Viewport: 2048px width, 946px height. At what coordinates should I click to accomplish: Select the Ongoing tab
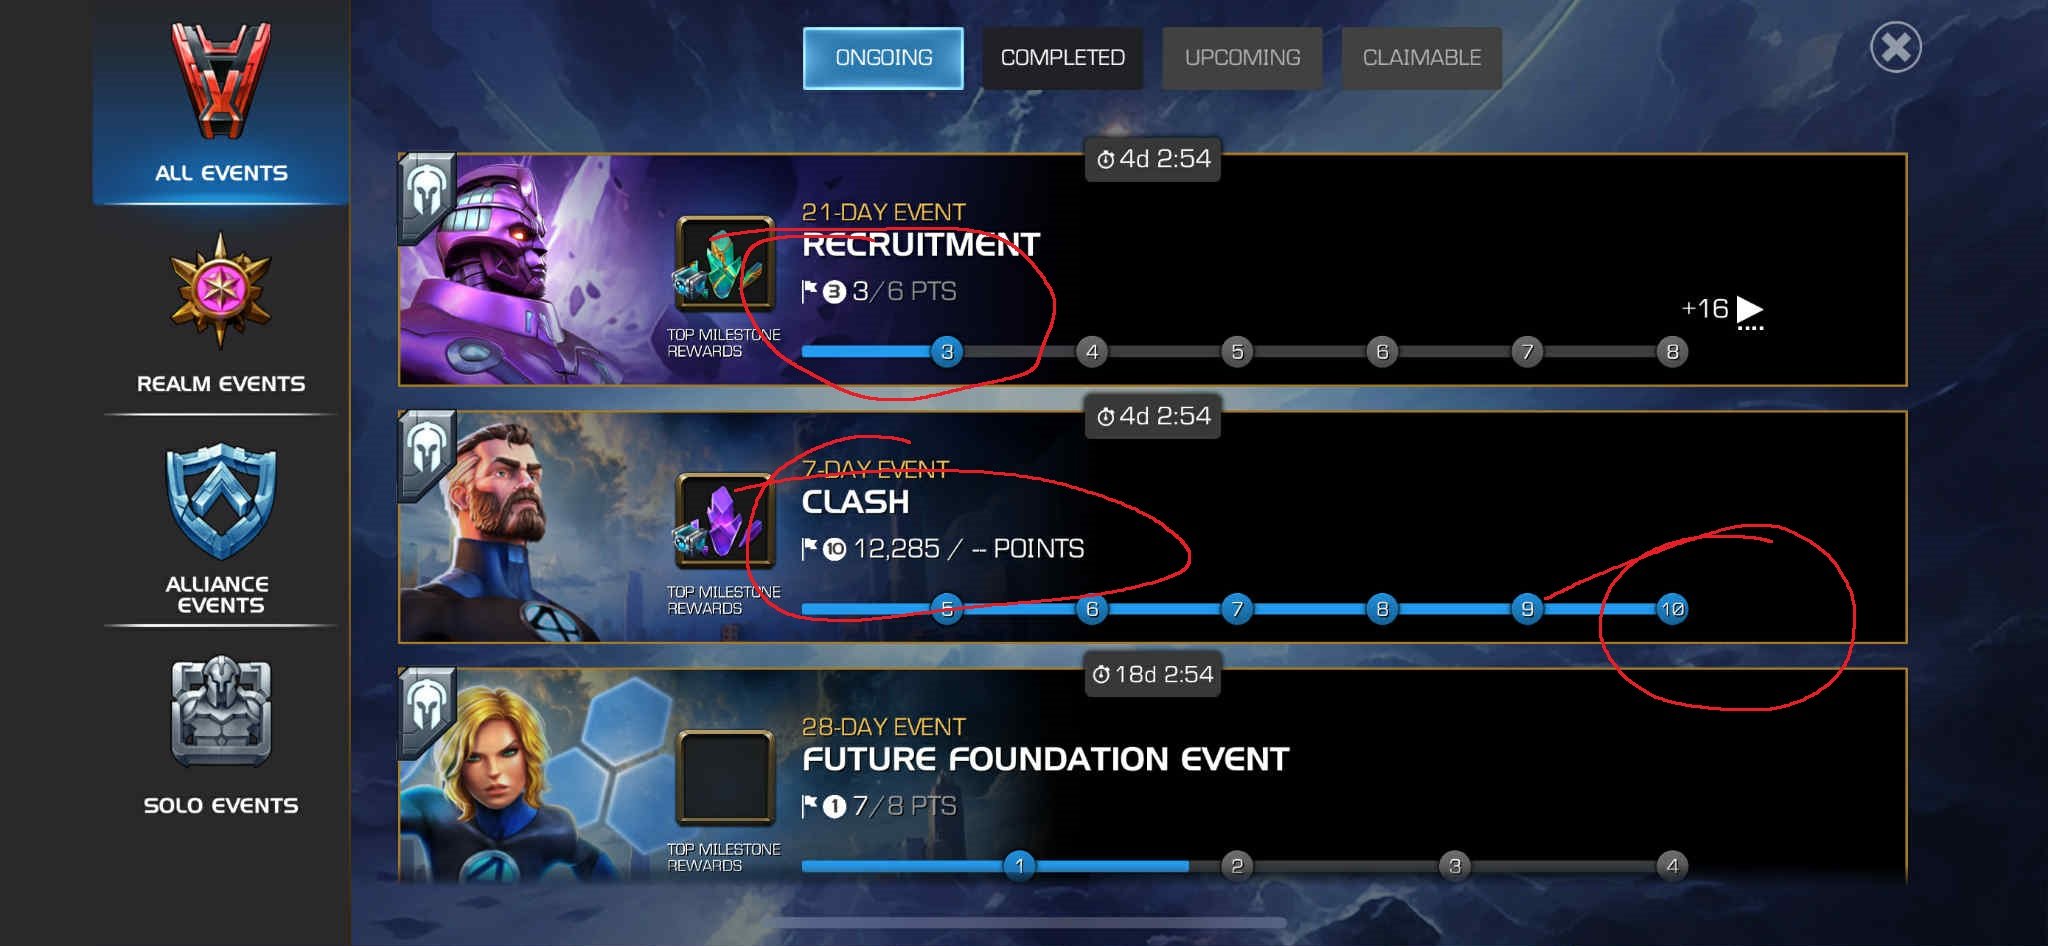(883, 58)
